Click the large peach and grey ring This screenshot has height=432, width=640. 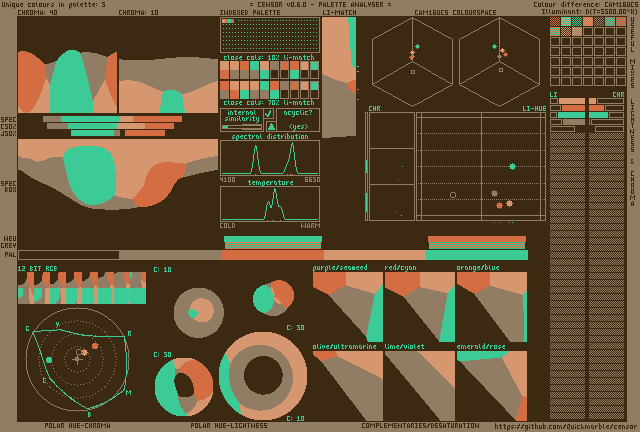tap(263, 376)
